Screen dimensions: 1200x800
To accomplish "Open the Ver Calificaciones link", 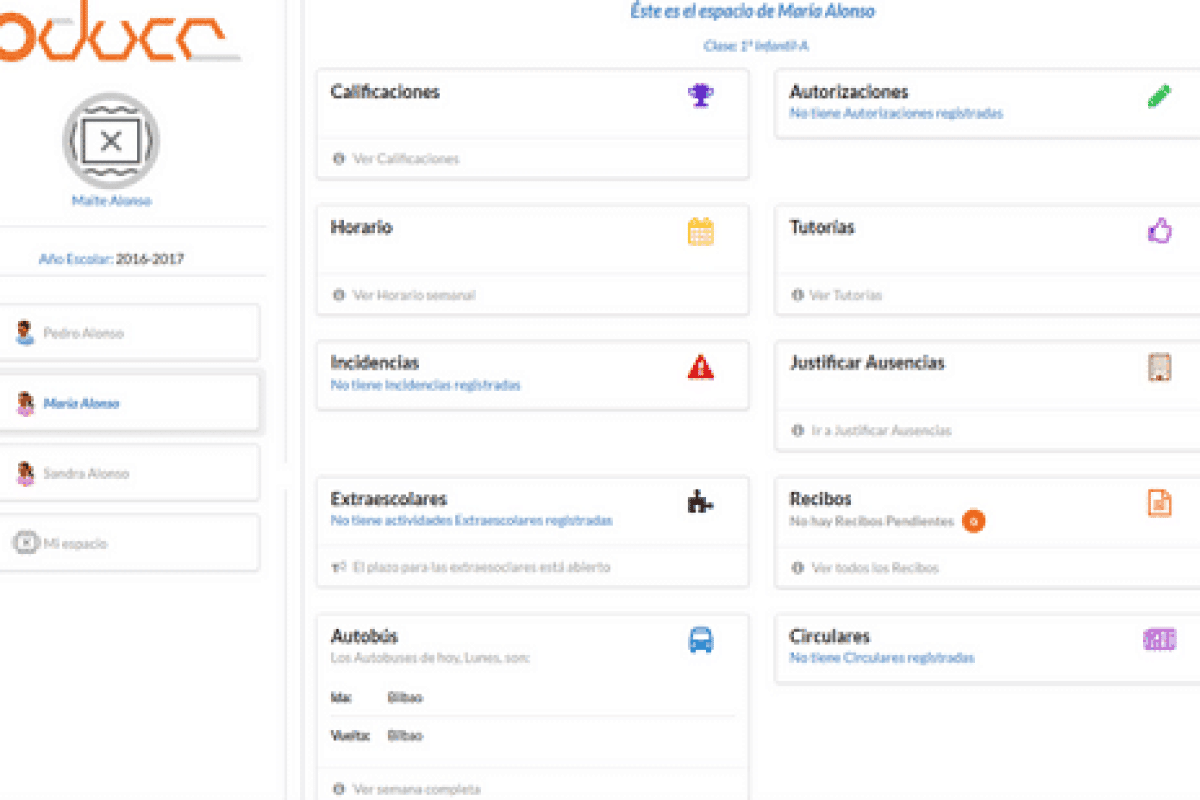I will [x=406, y=159].
